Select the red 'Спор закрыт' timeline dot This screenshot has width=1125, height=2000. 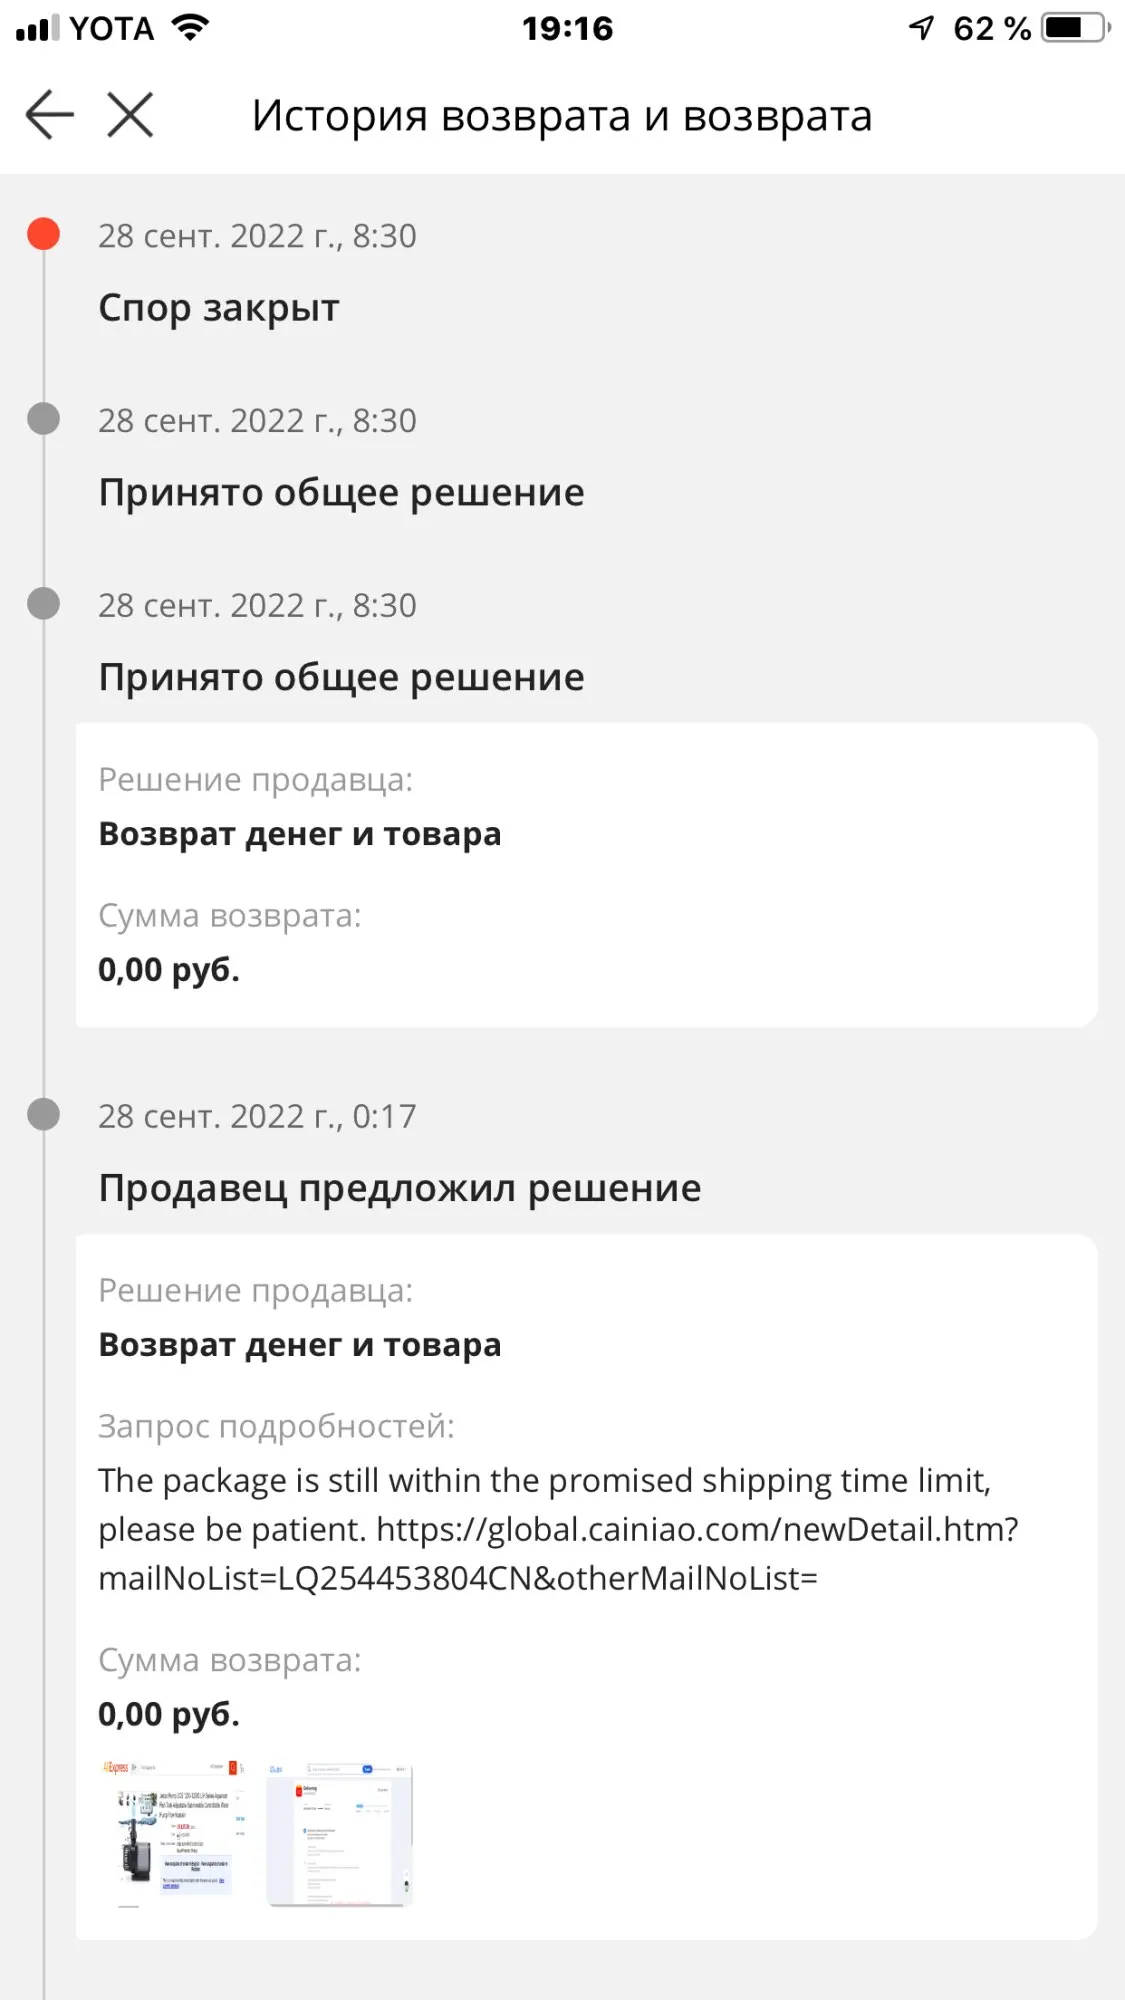coord(43,234)
